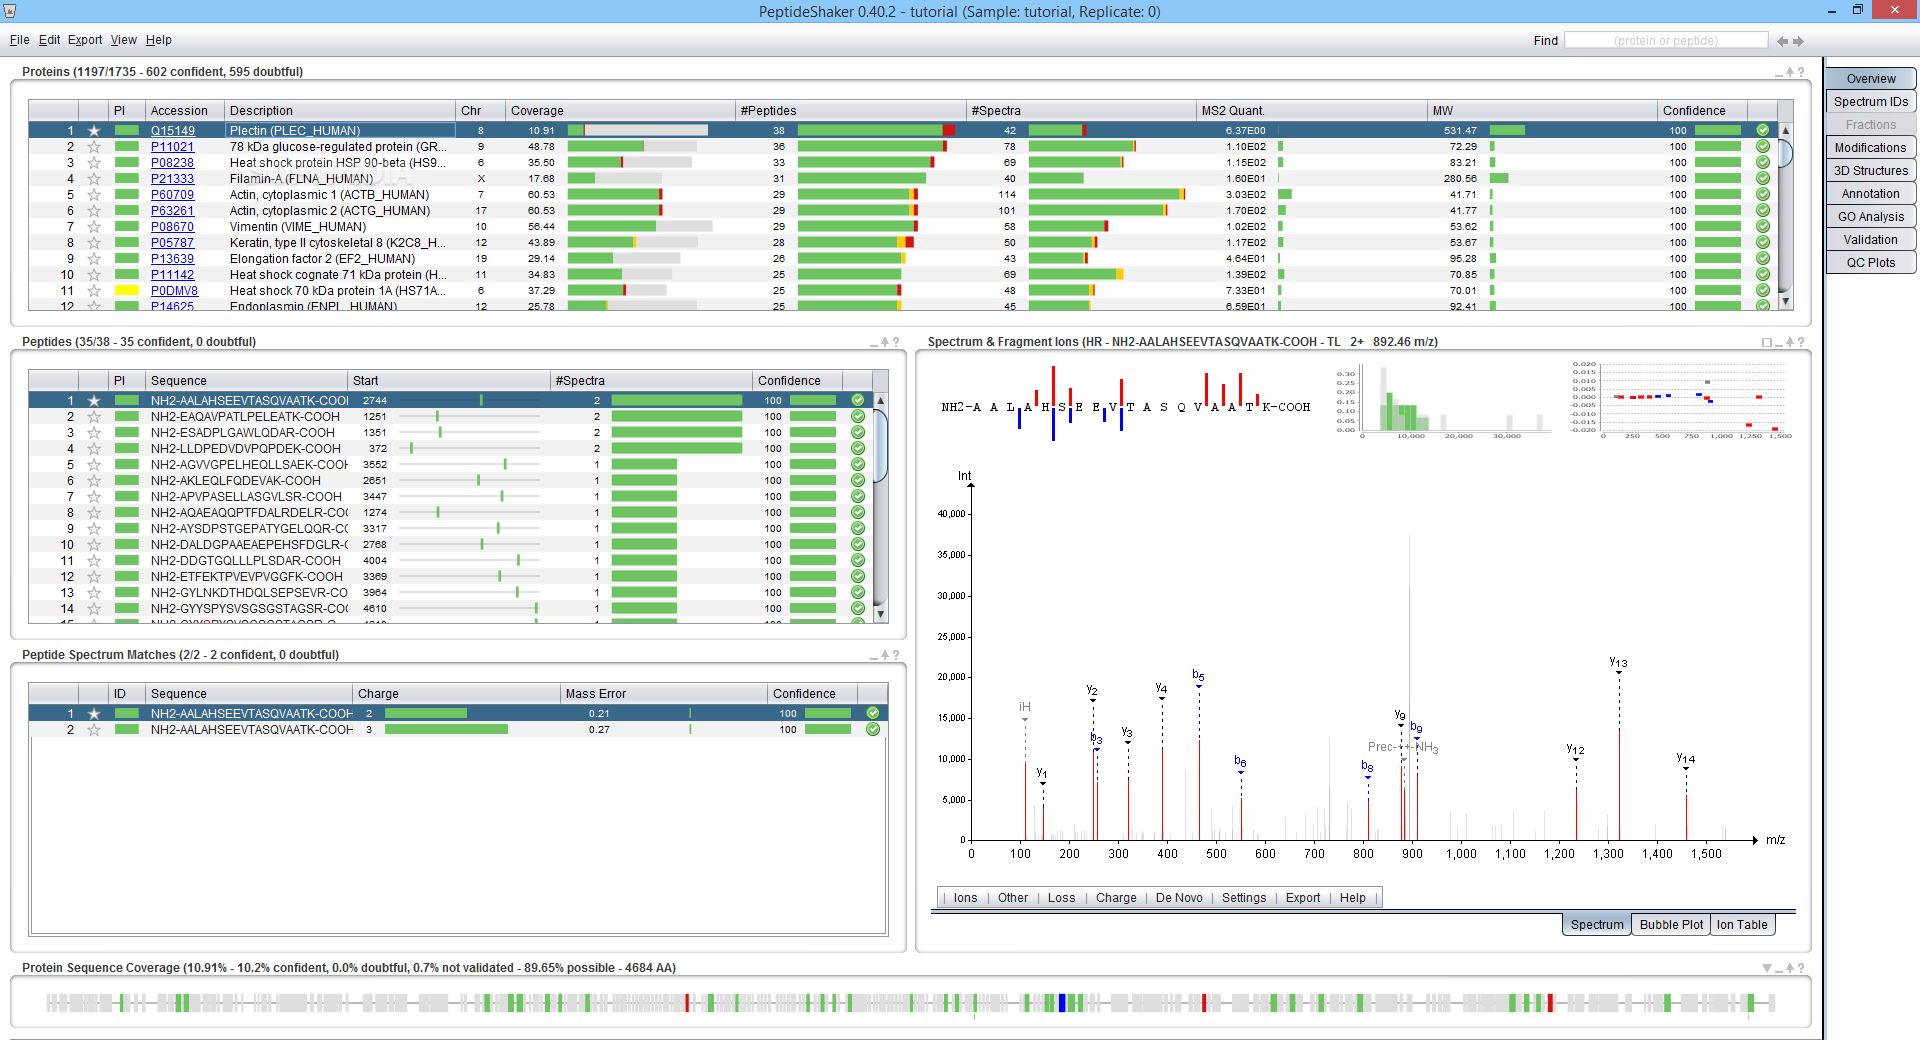Open validation icon for Plectin row
The height and width of the screenshot is (1040, 1920).
click(x=1763, y=131)
